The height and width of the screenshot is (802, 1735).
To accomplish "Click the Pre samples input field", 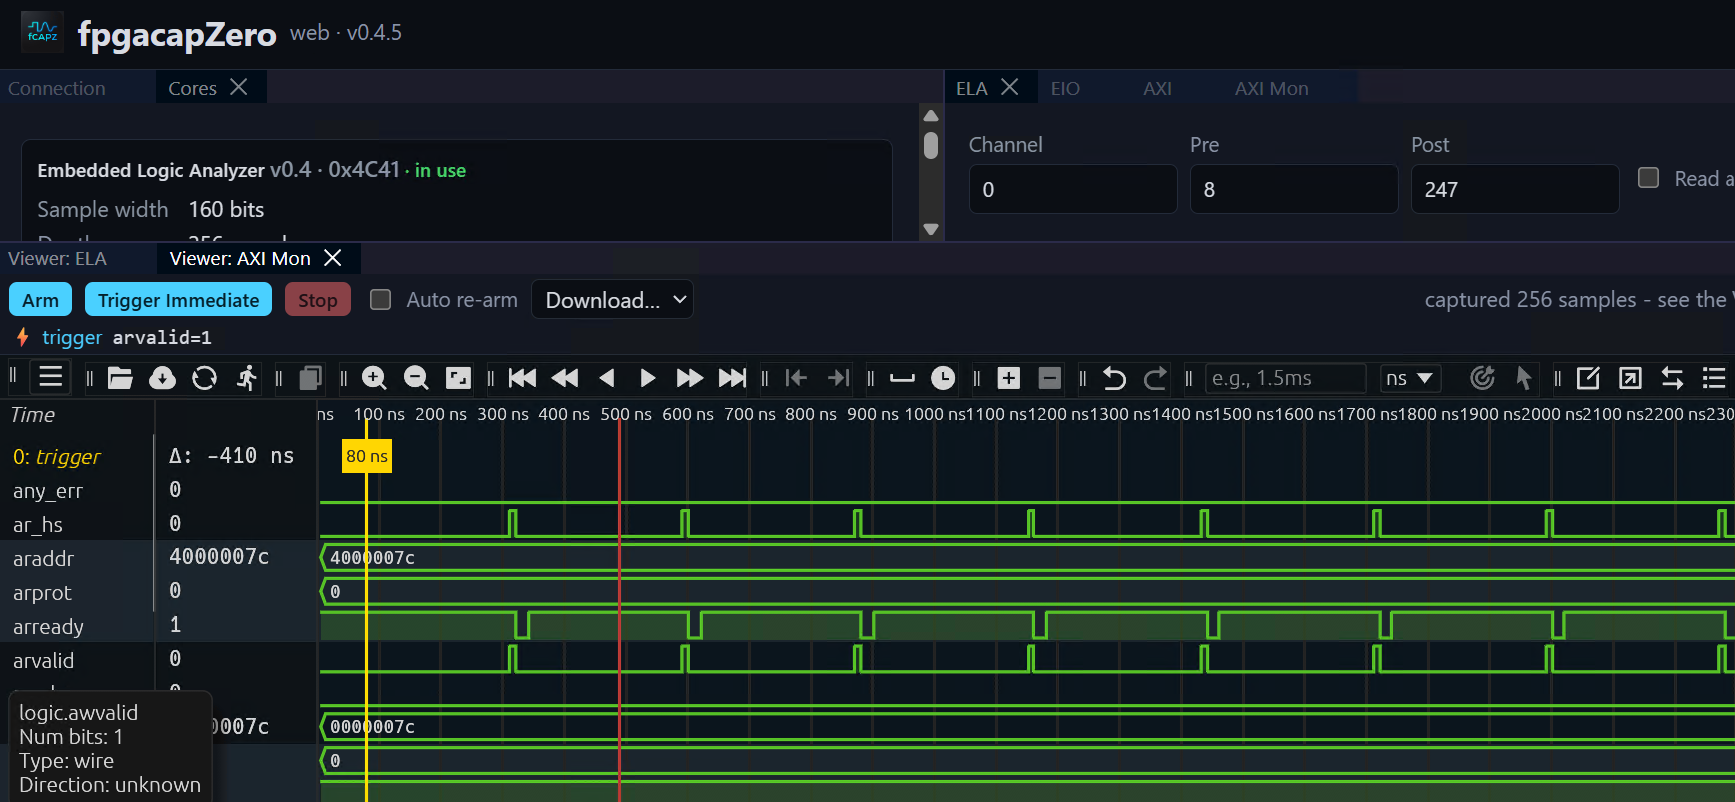I will coord(1294,189).
